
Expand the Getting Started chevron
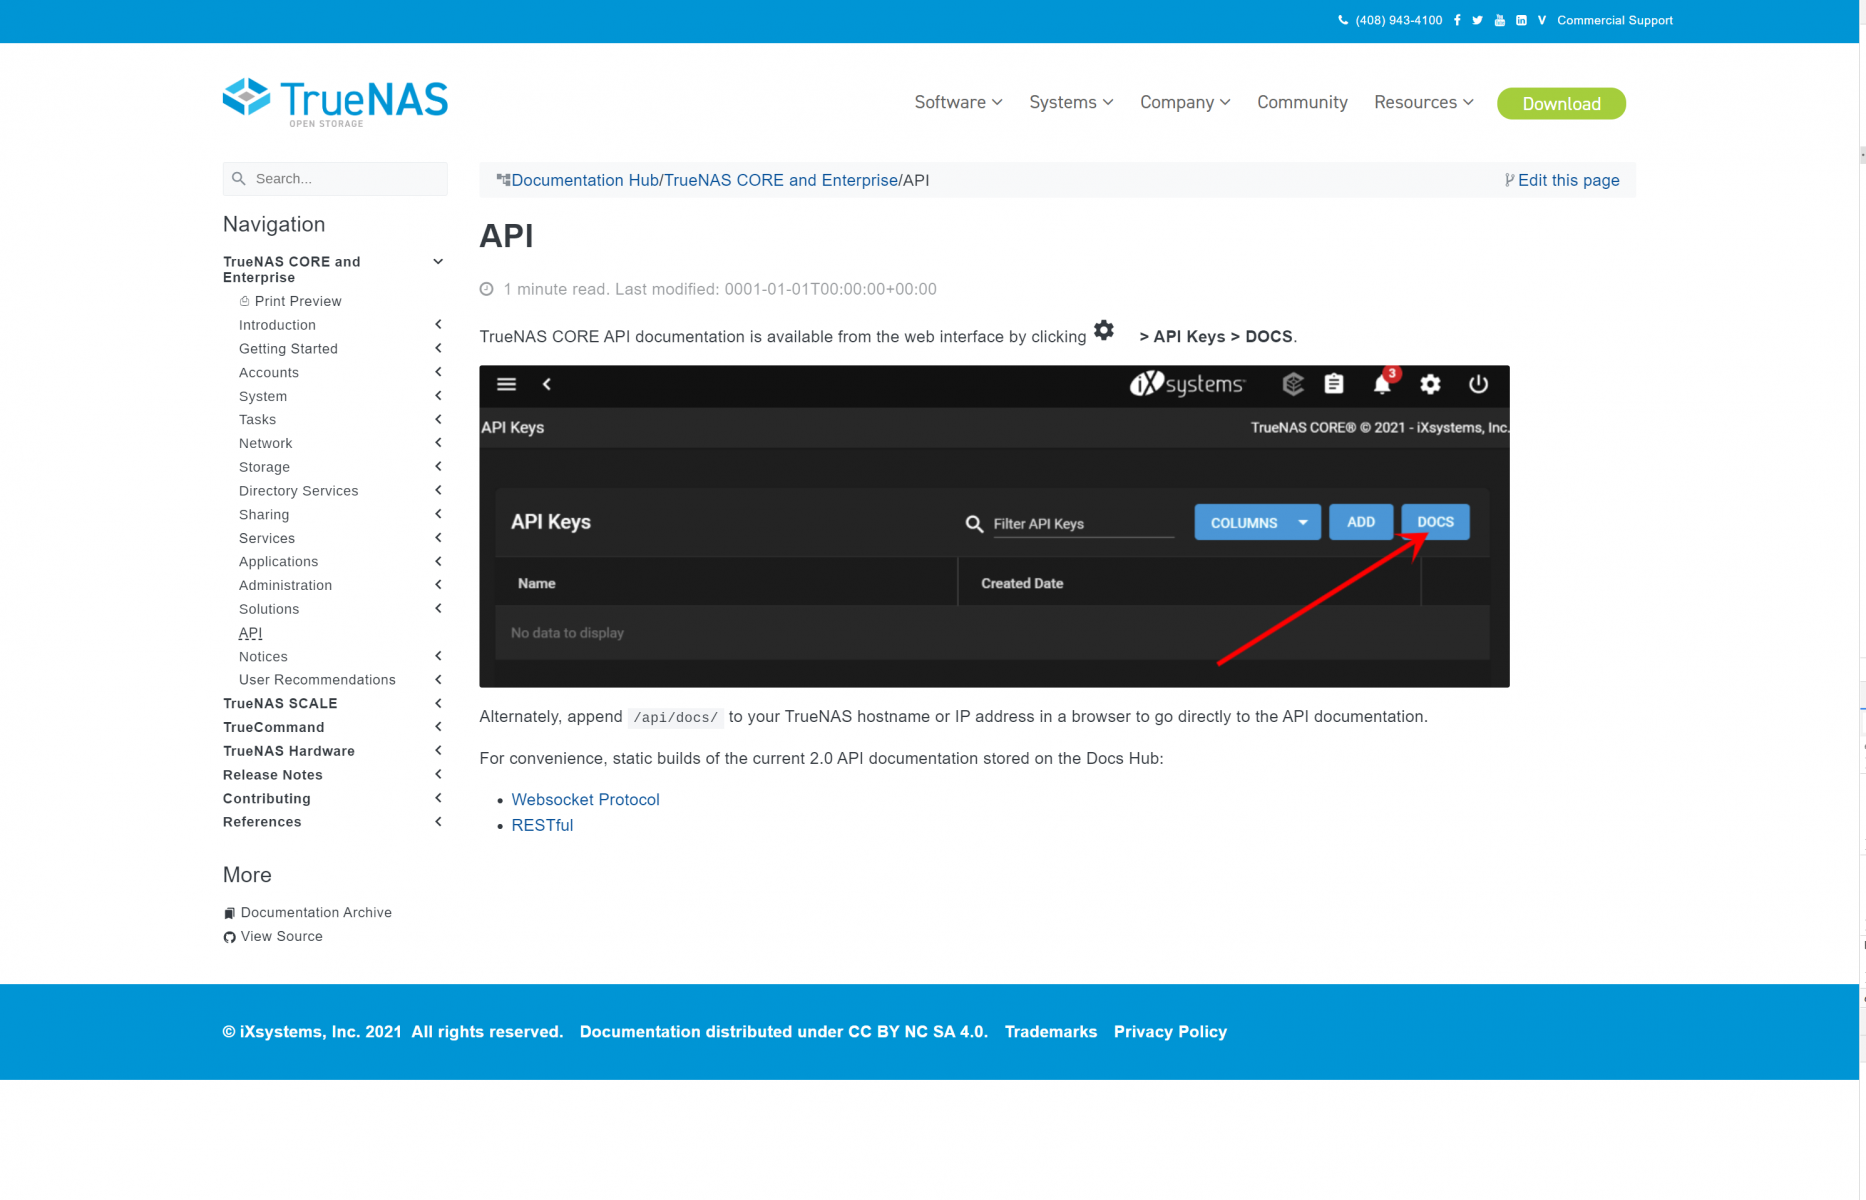[438, 348]
